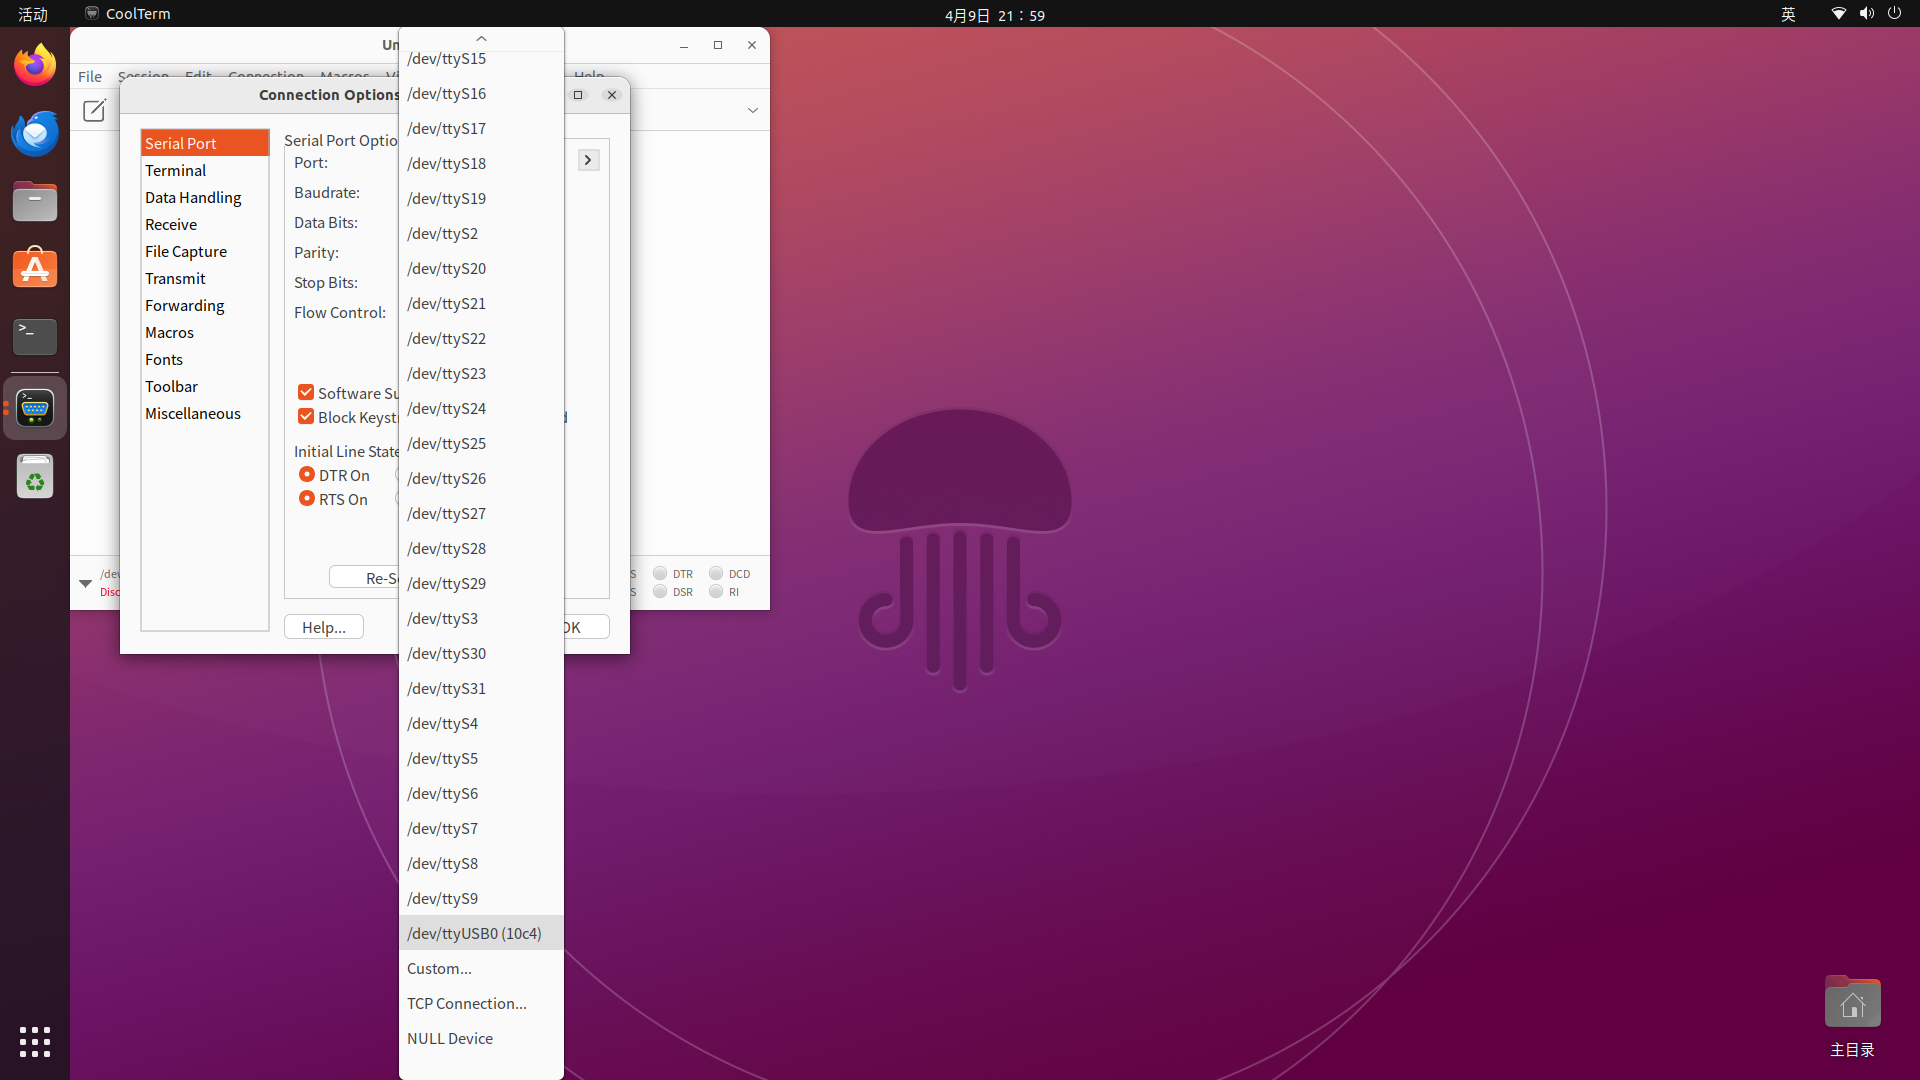Choose /dev/ttyUSB0 (10c4) from port list

click(x=474, y=933)
